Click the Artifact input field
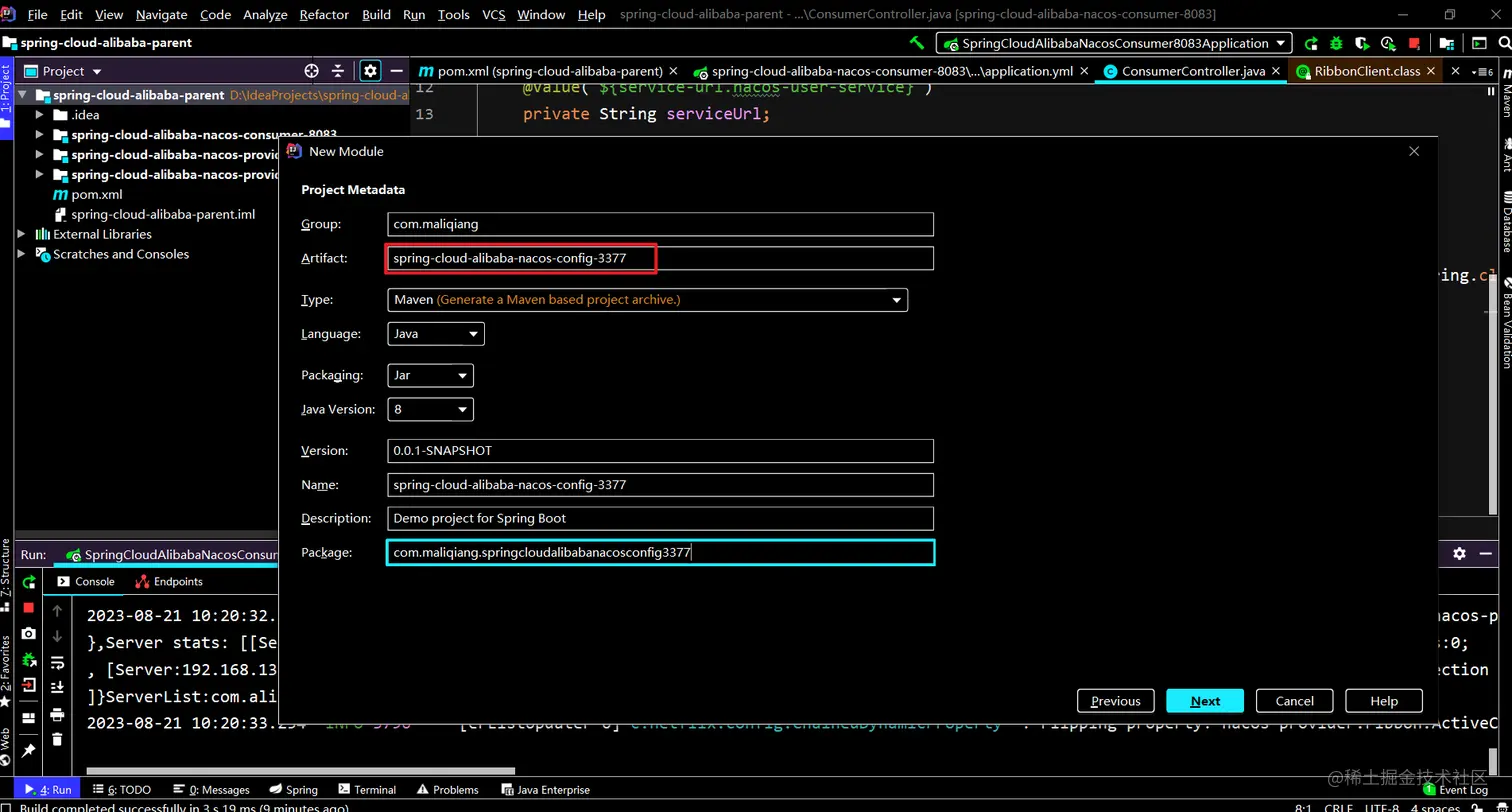This screenshot has width=1512, height=812. [660, 258]
